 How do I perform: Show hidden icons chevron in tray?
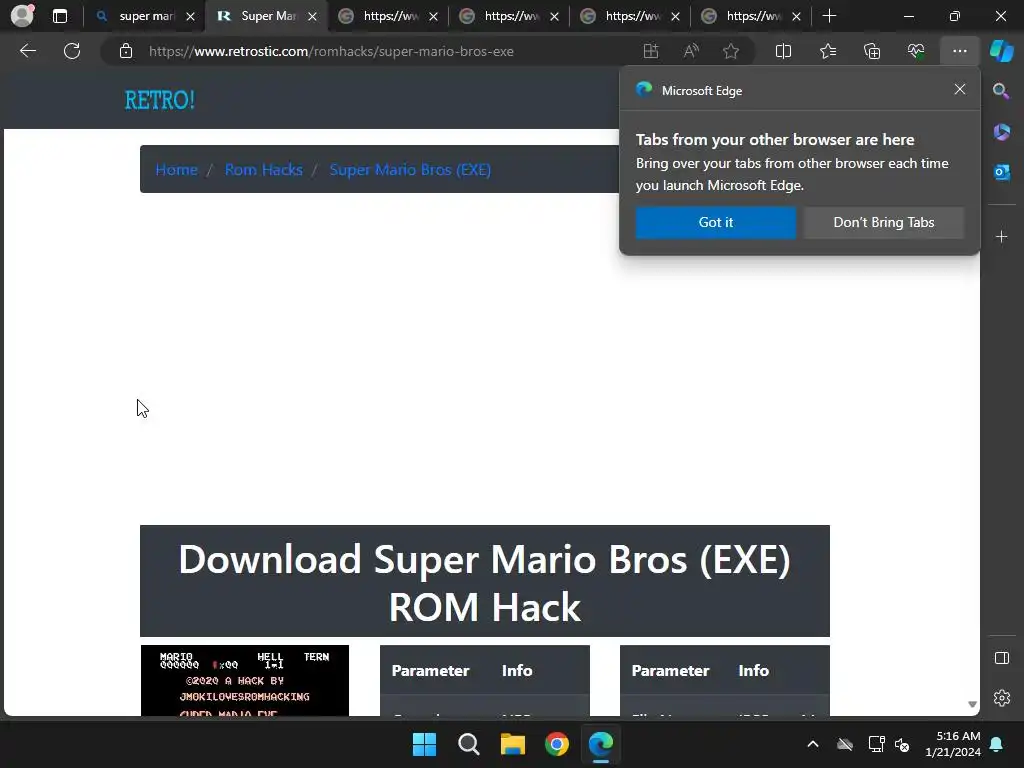812,744
